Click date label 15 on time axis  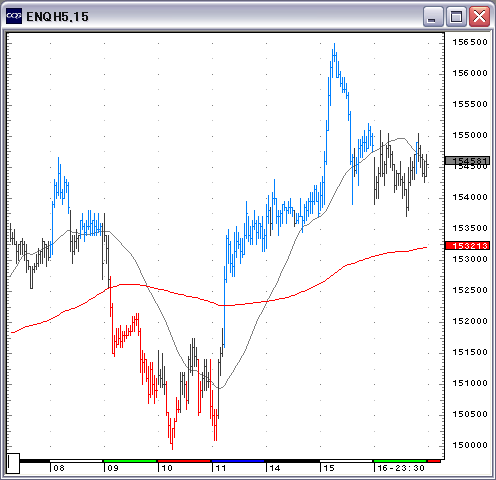pyautogui.click(x=329, y=468)
